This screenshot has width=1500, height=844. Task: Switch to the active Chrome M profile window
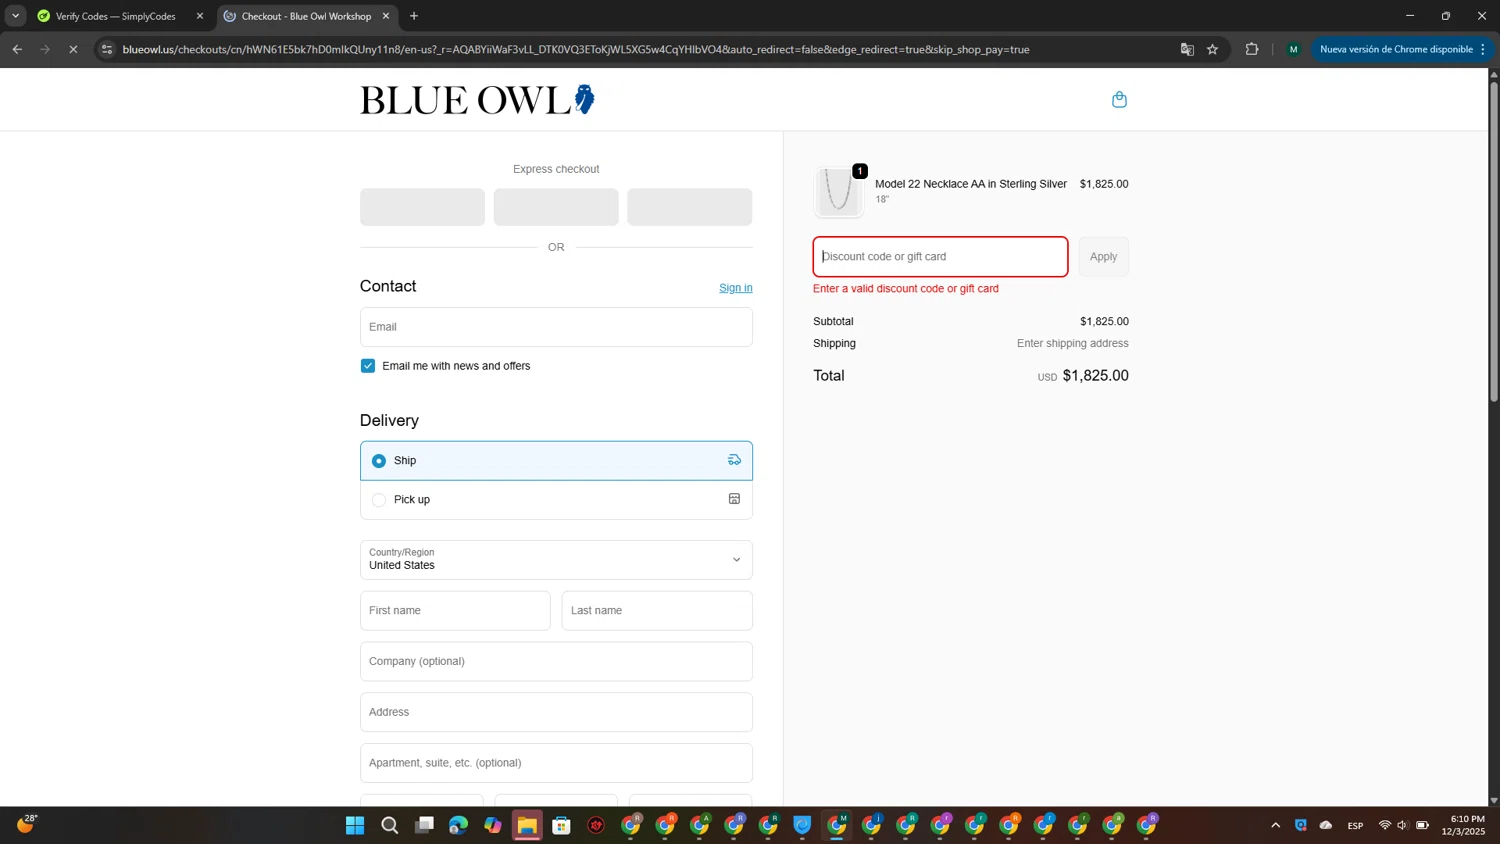click(837, 825)
